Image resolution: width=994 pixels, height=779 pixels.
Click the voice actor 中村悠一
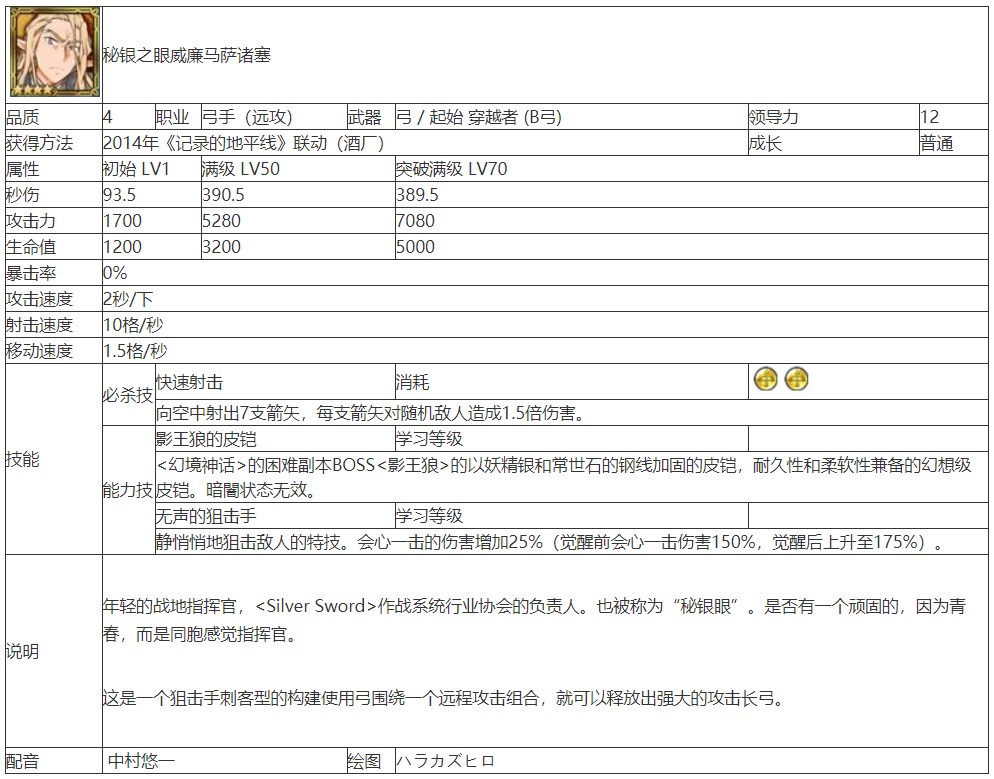point(141,761)
